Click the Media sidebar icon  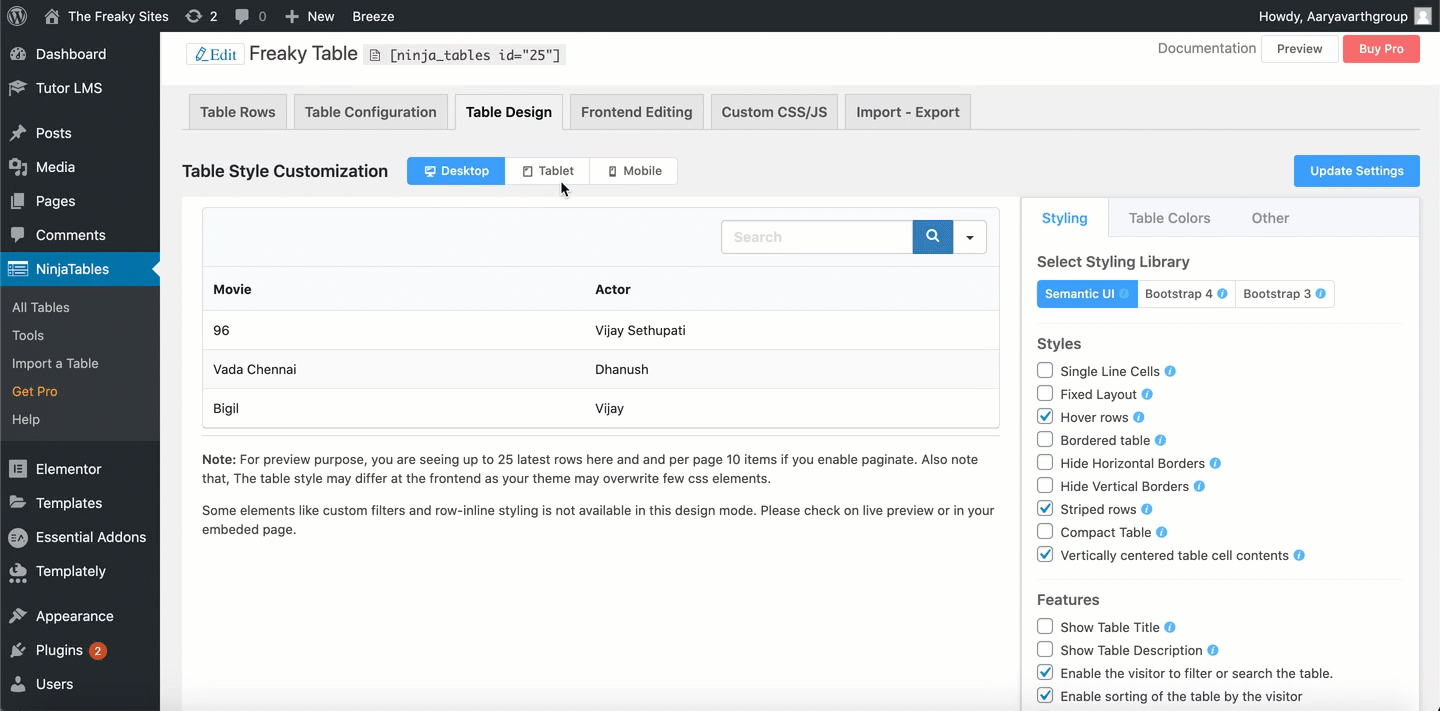[17, 167]
